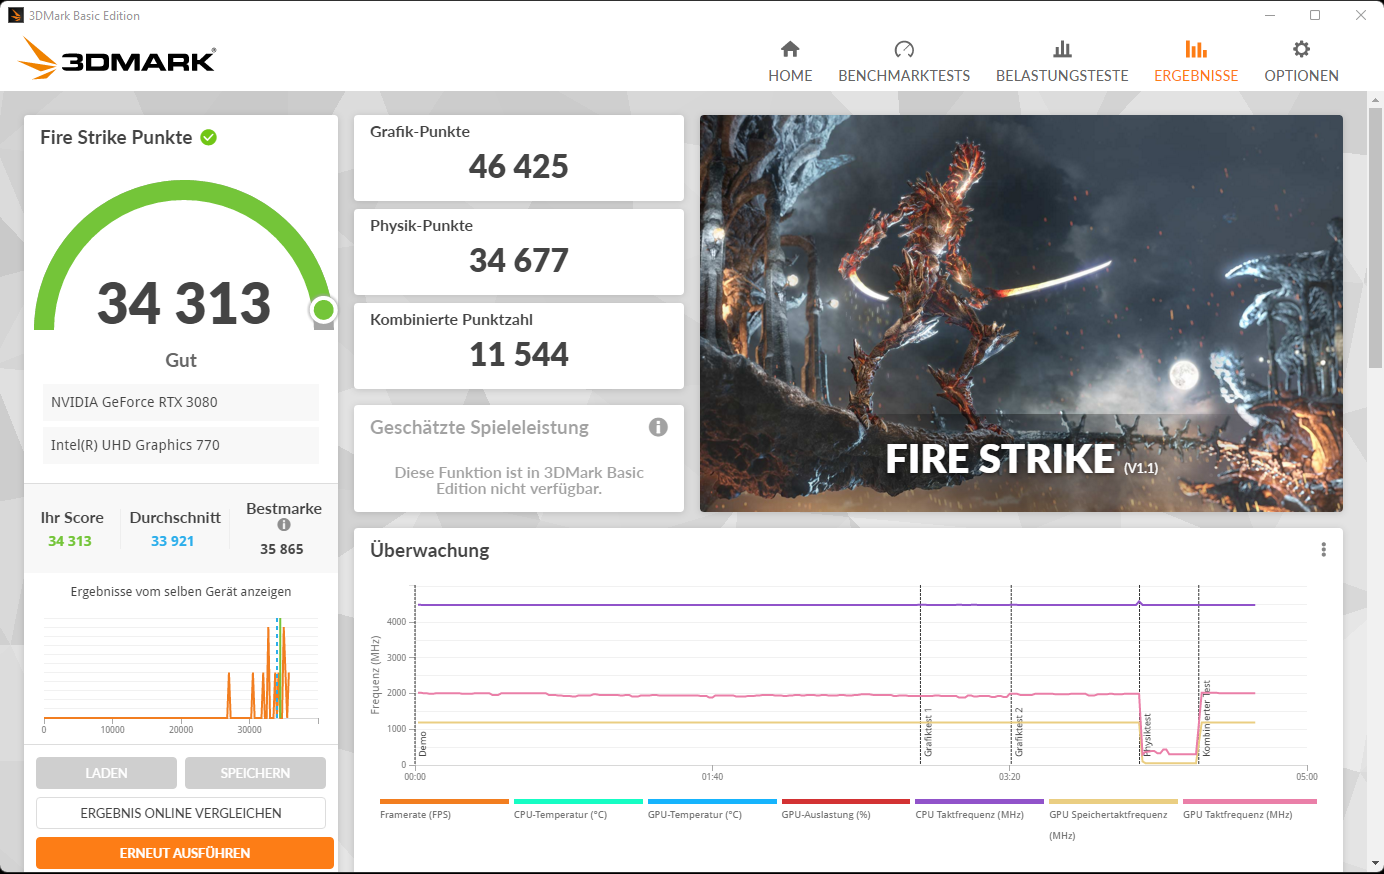
Task: Click the Speichern button
Action: click(255, 773)
